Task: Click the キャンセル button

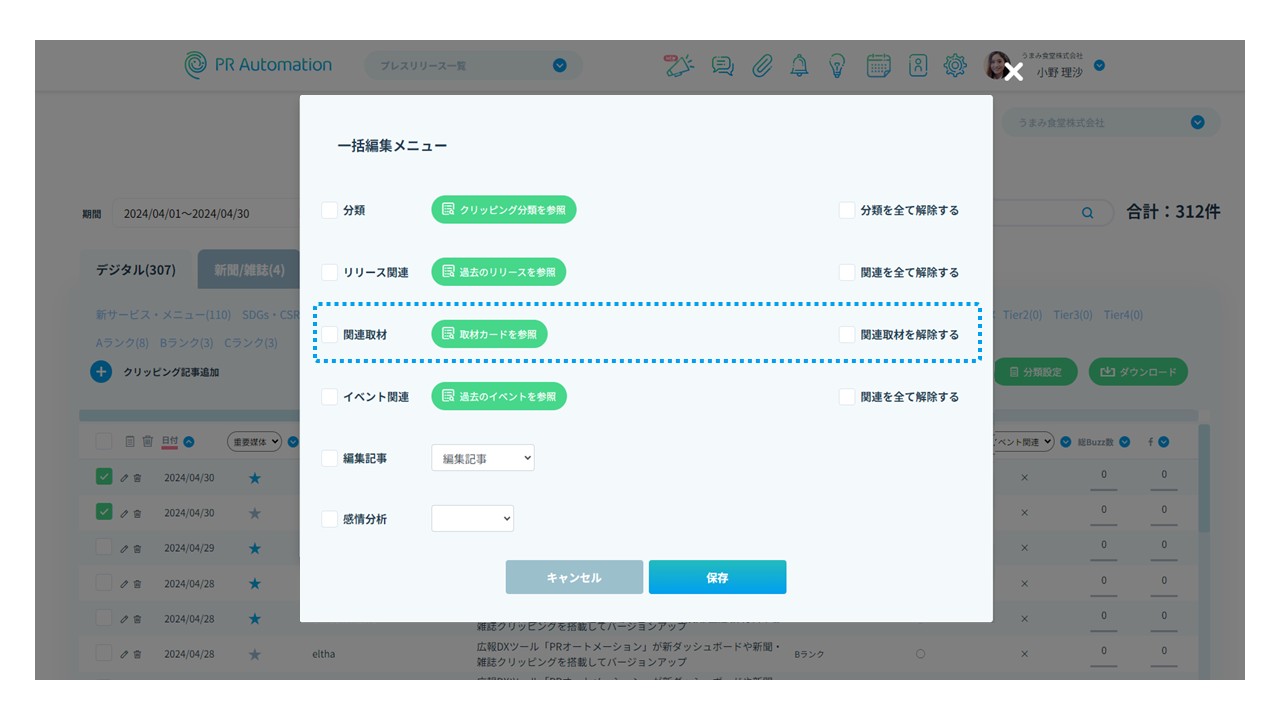Action: coord(574,578)
